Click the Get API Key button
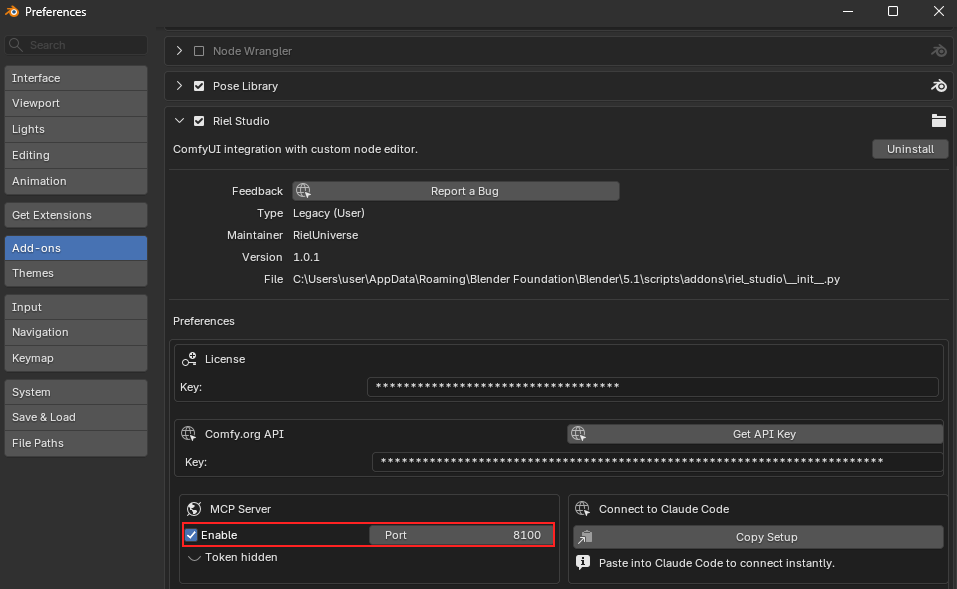Viewport: 957px width, 589px height. pos(756,434)
